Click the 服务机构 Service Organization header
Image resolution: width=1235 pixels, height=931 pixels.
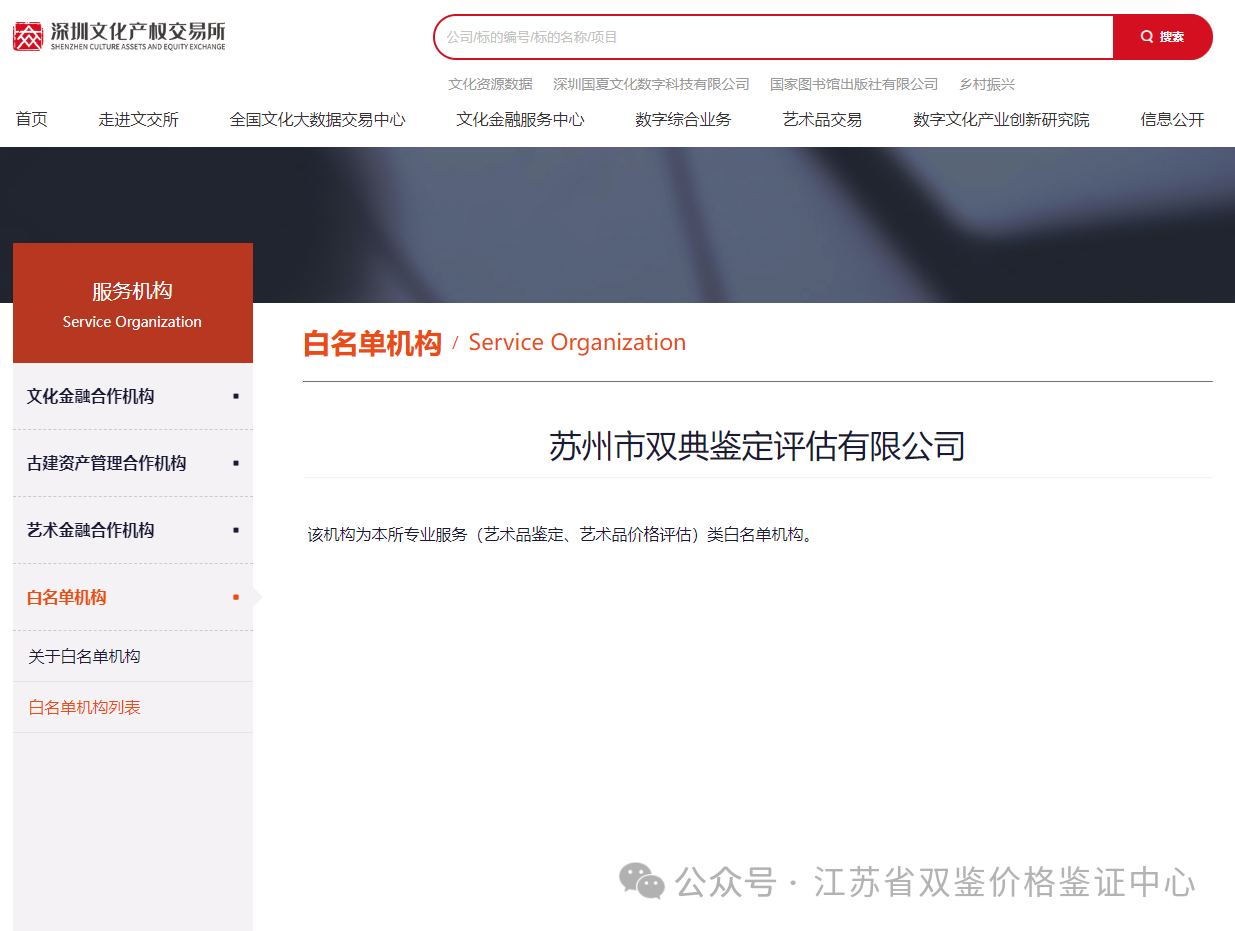pyautogui.click(x=133, y=303)
